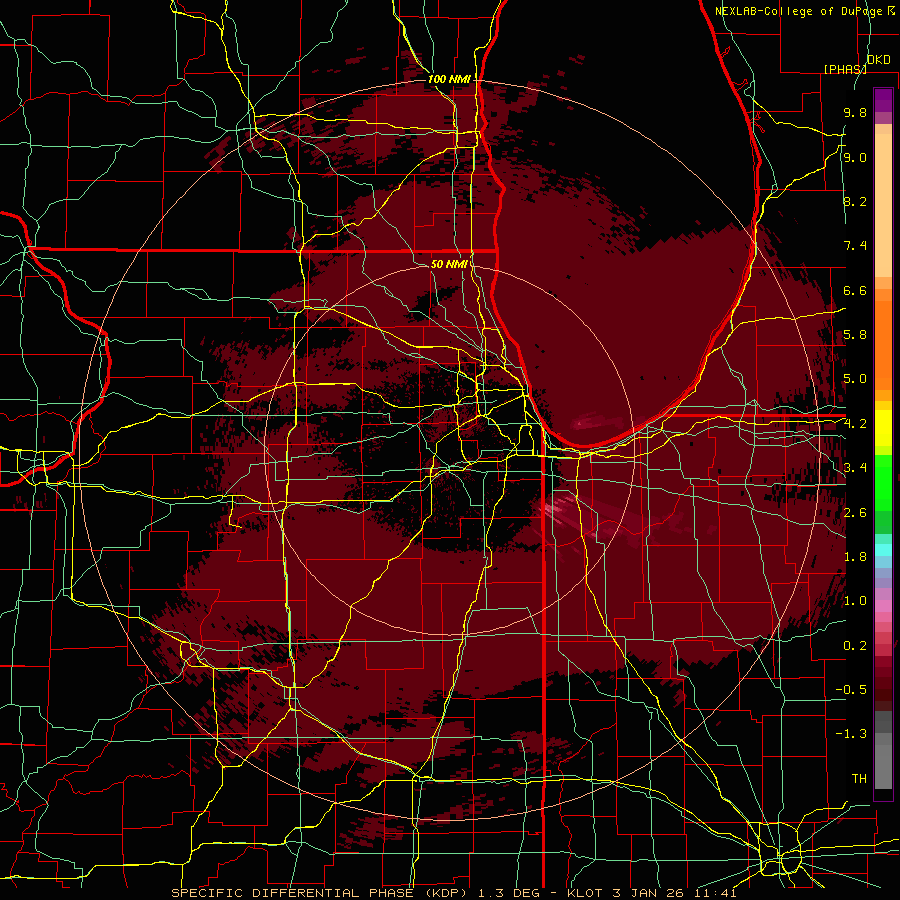This screenshot has width=900, height=900.
Task: Click the 0.2 scale value label
Action: [x=855, y=646]
